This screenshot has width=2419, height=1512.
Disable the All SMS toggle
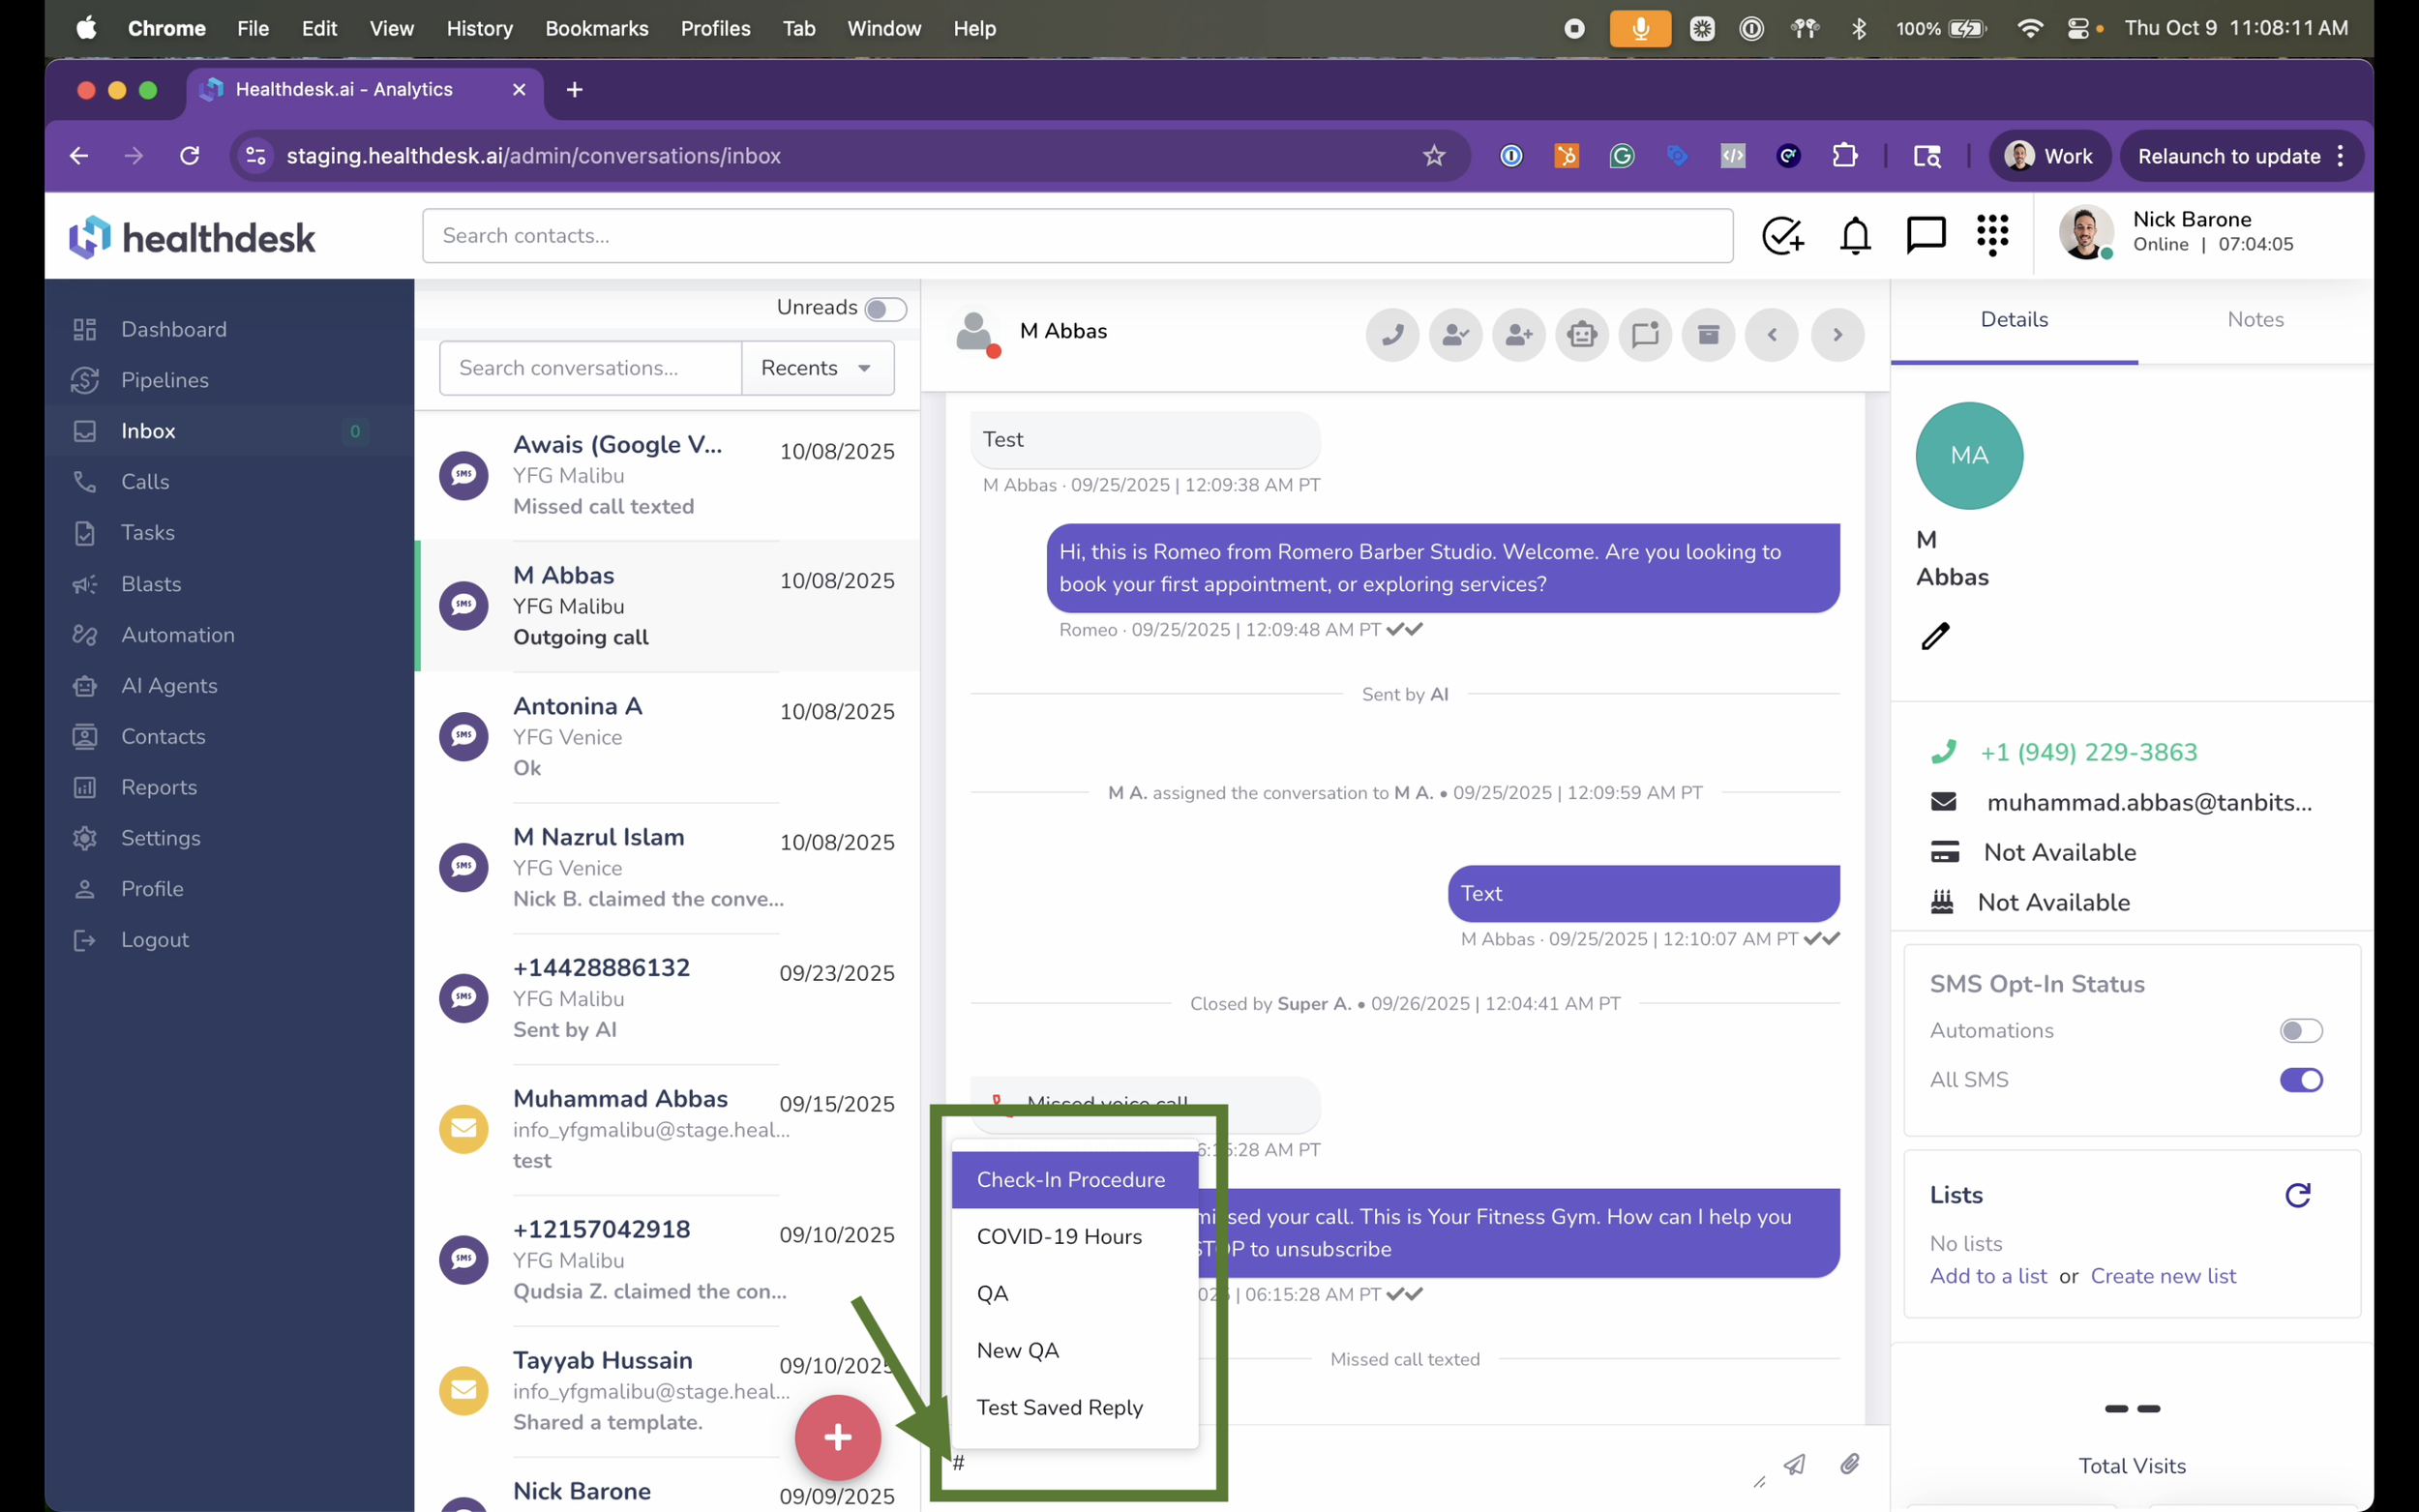pyautogui.click(x=2300, y=1080)
